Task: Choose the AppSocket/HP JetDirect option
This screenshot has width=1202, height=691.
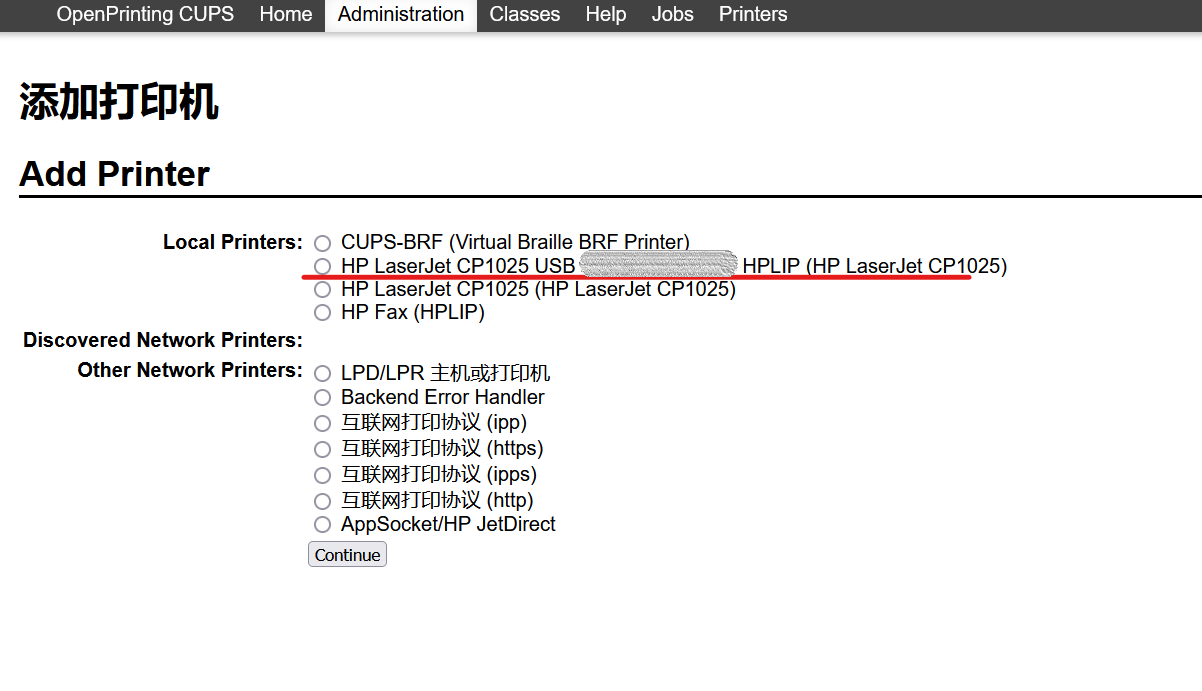Action: click(x=322, y=525)
